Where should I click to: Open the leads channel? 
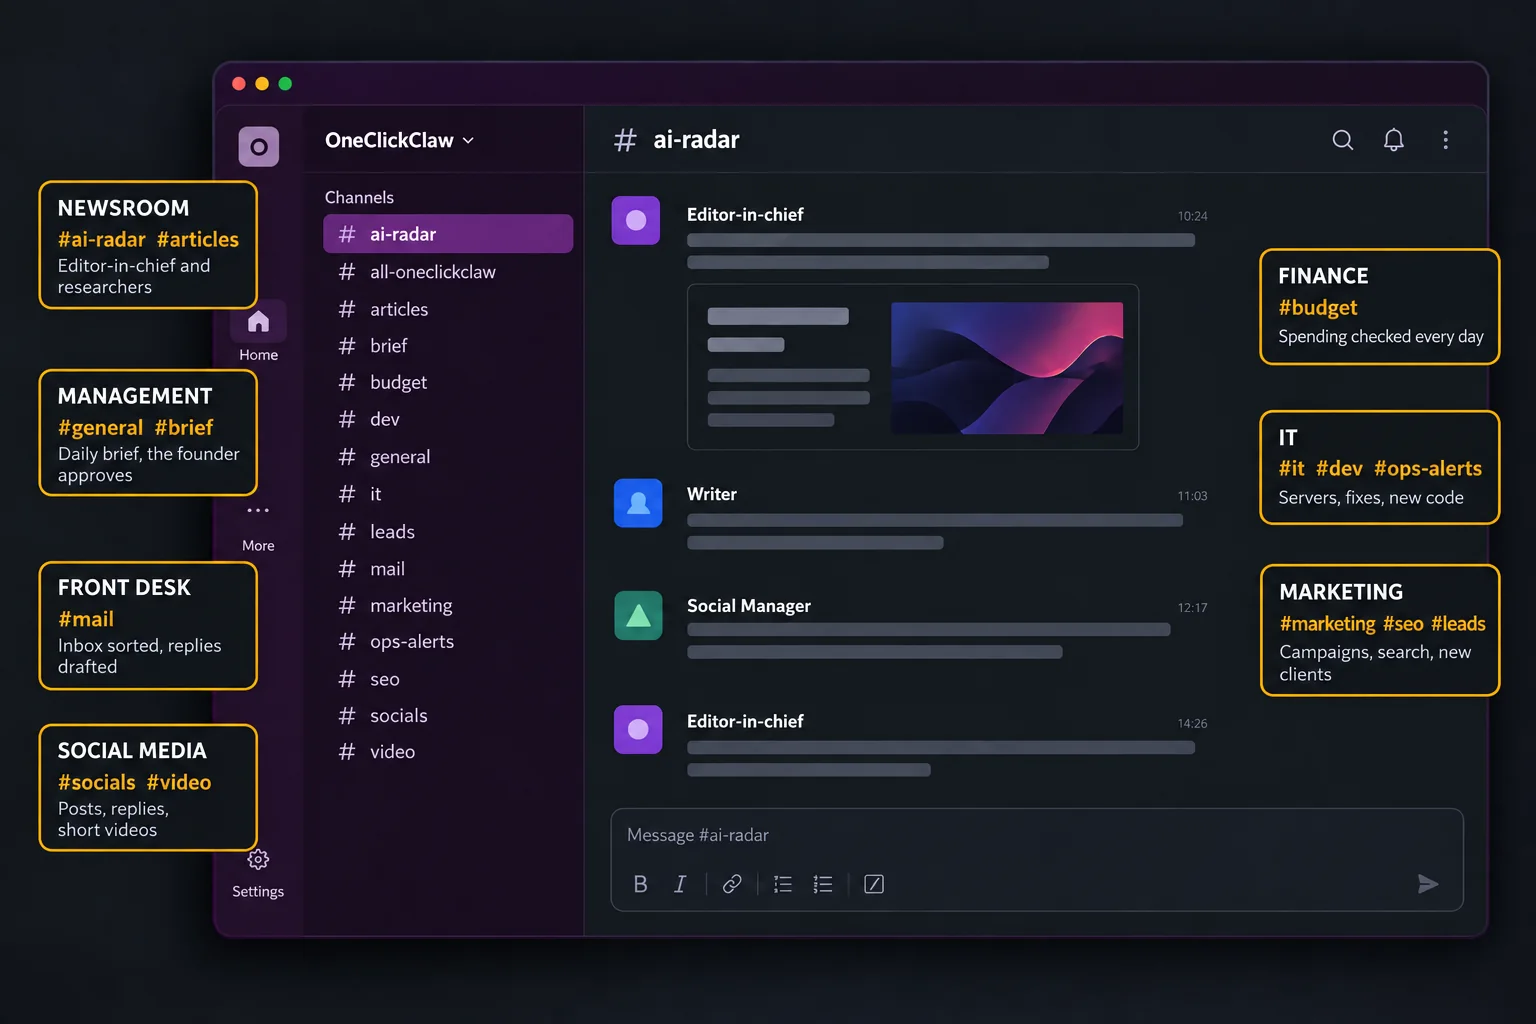pyautogui.click(x=448, y=532)
